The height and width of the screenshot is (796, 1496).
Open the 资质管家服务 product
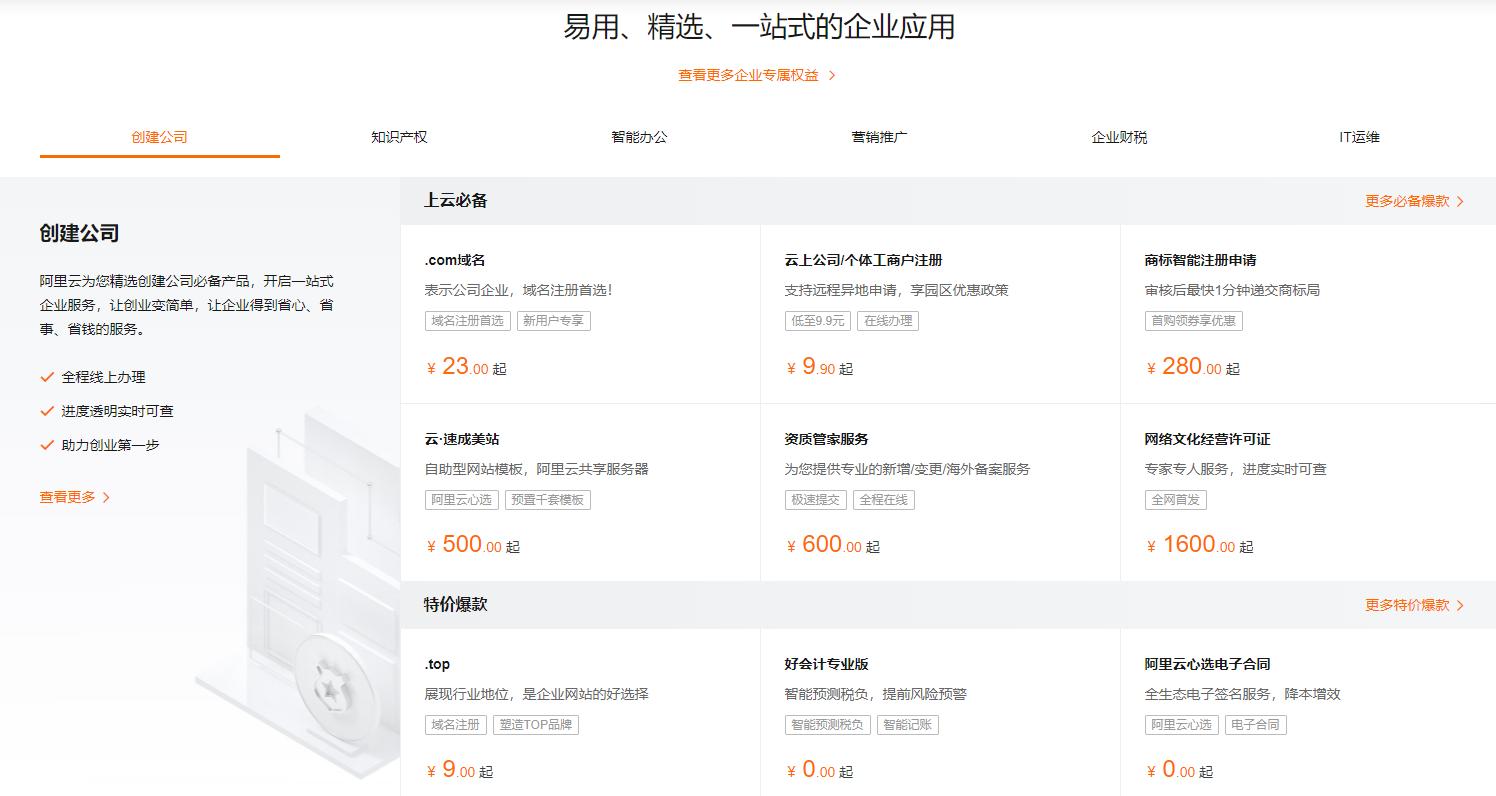(x=940, y=492)
